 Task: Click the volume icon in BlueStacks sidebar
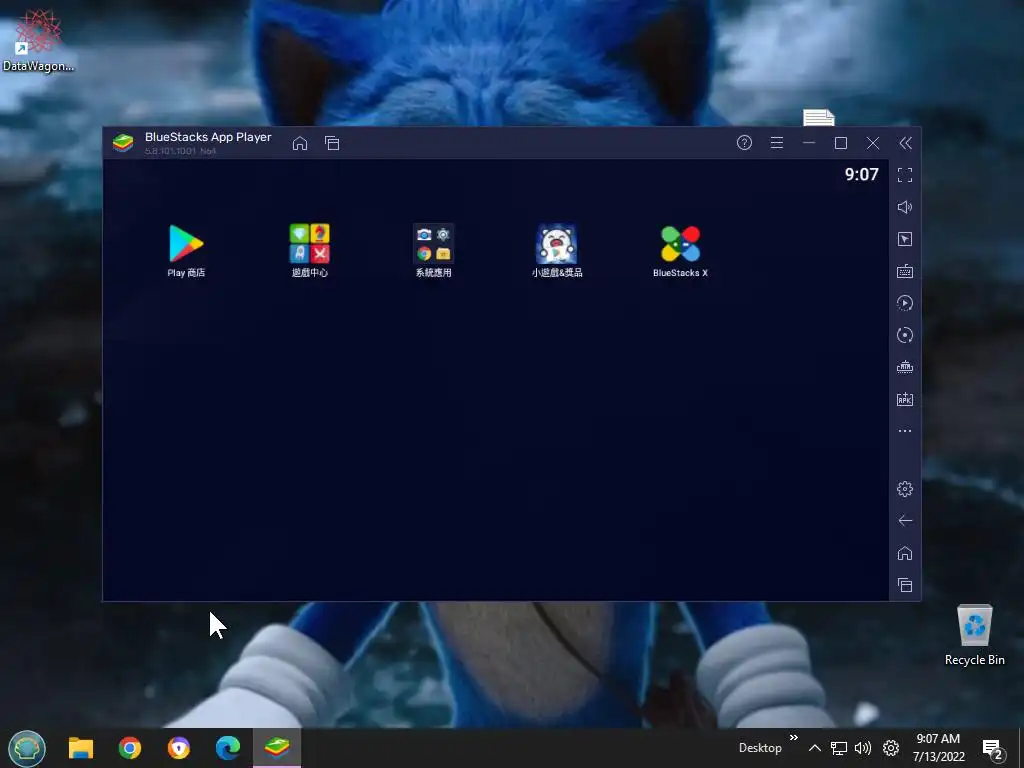tap(904, 207)
